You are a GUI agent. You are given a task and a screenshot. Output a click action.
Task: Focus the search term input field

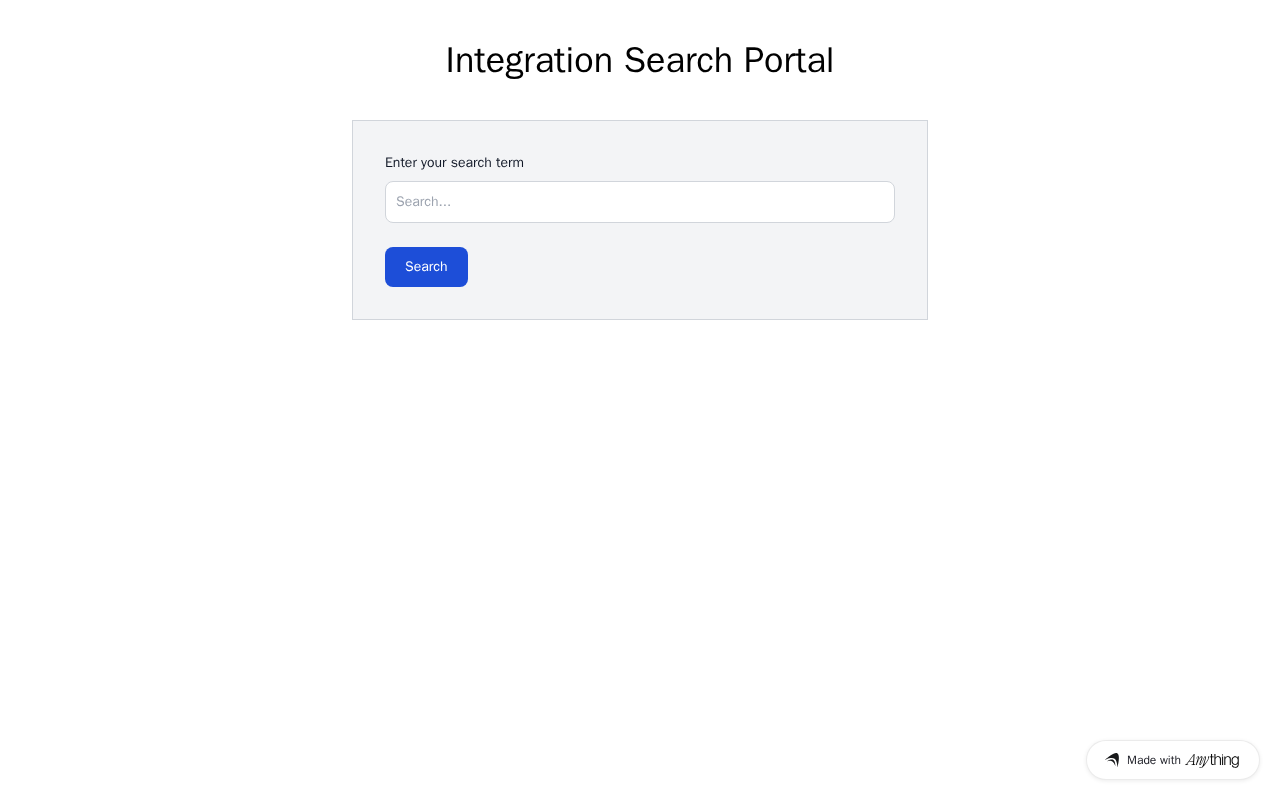coord(640,202)
